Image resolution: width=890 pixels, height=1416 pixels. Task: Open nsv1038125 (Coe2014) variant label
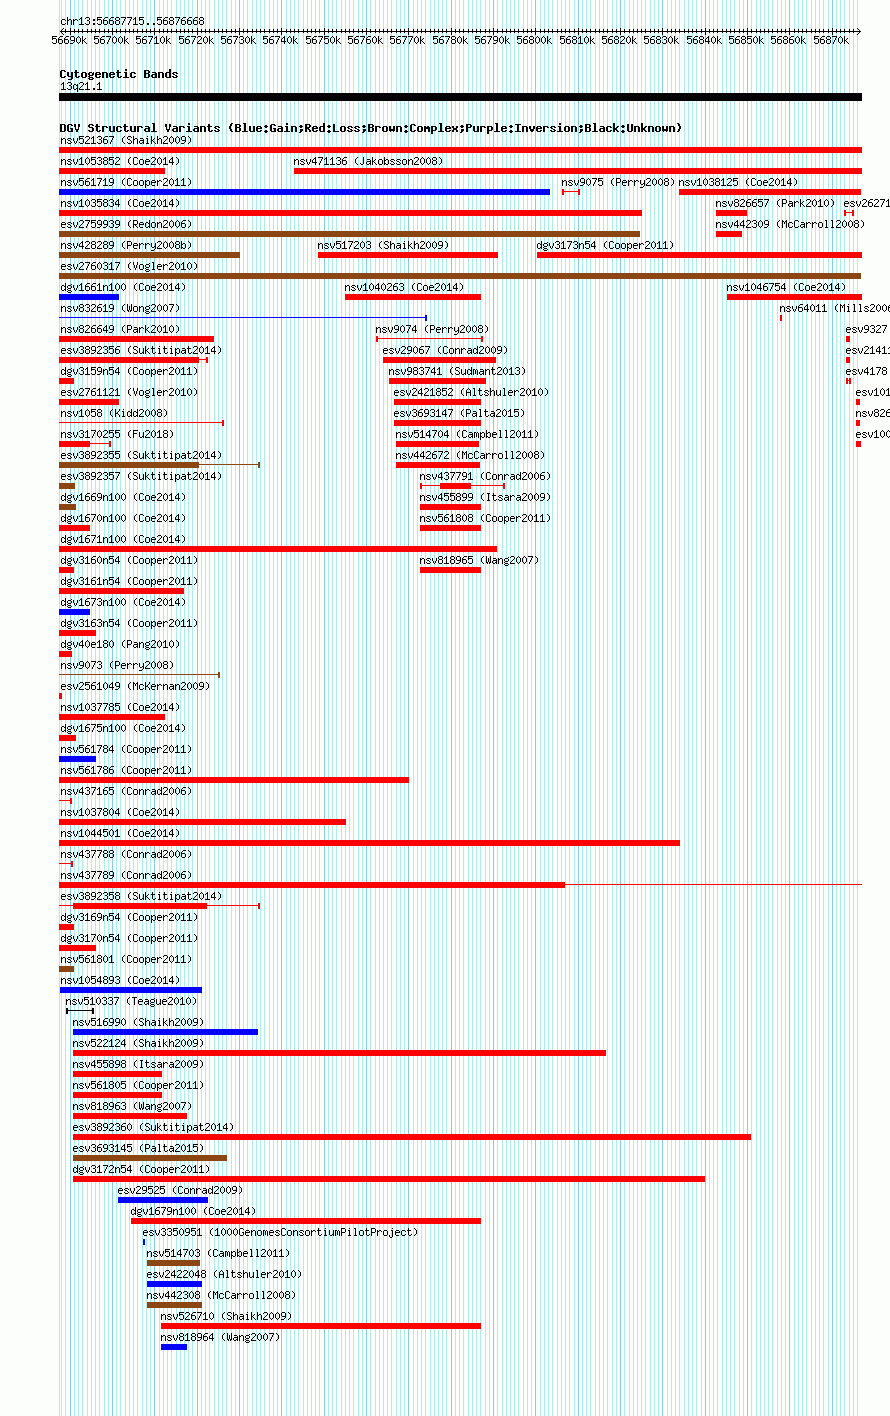point(739,182)
